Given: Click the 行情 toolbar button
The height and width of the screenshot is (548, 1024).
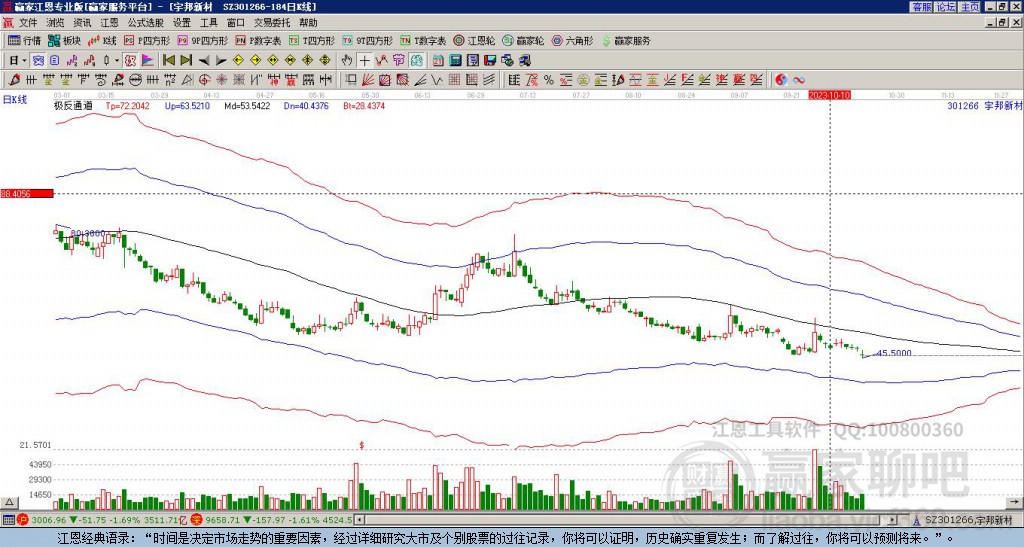Looking at the screenshot, I should pyautogui.click(x=25, y=40).
